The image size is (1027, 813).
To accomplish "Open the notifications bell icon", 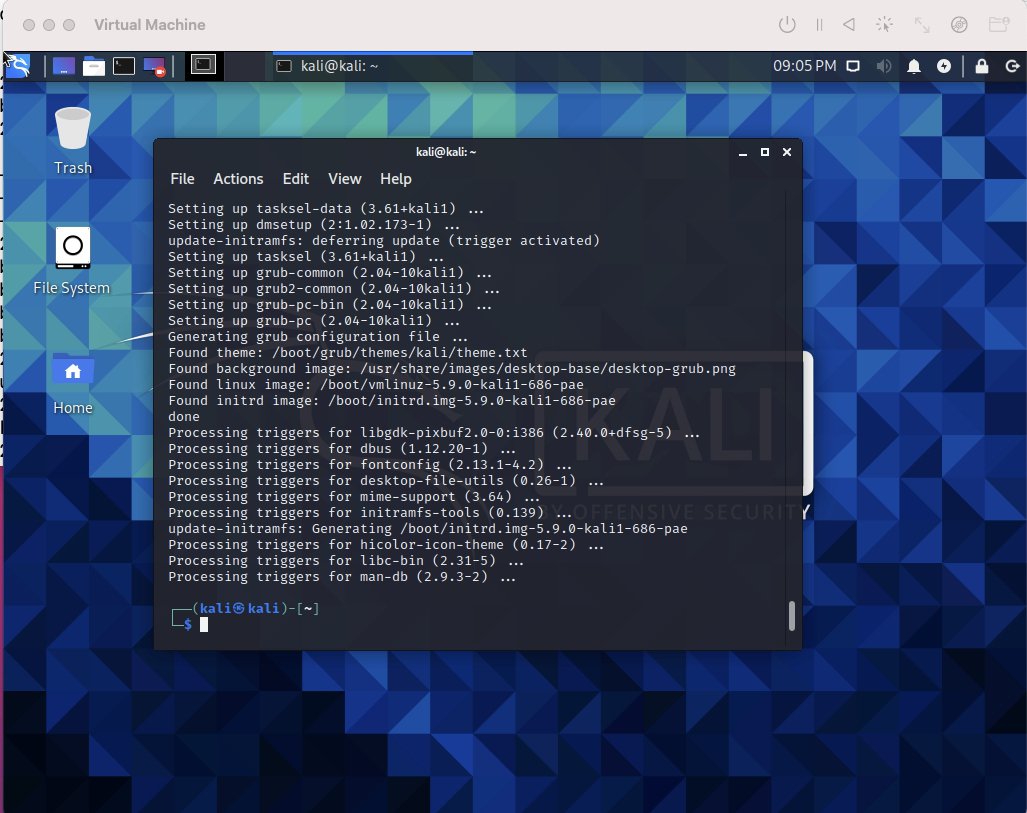I will click(x=914, y=66).
